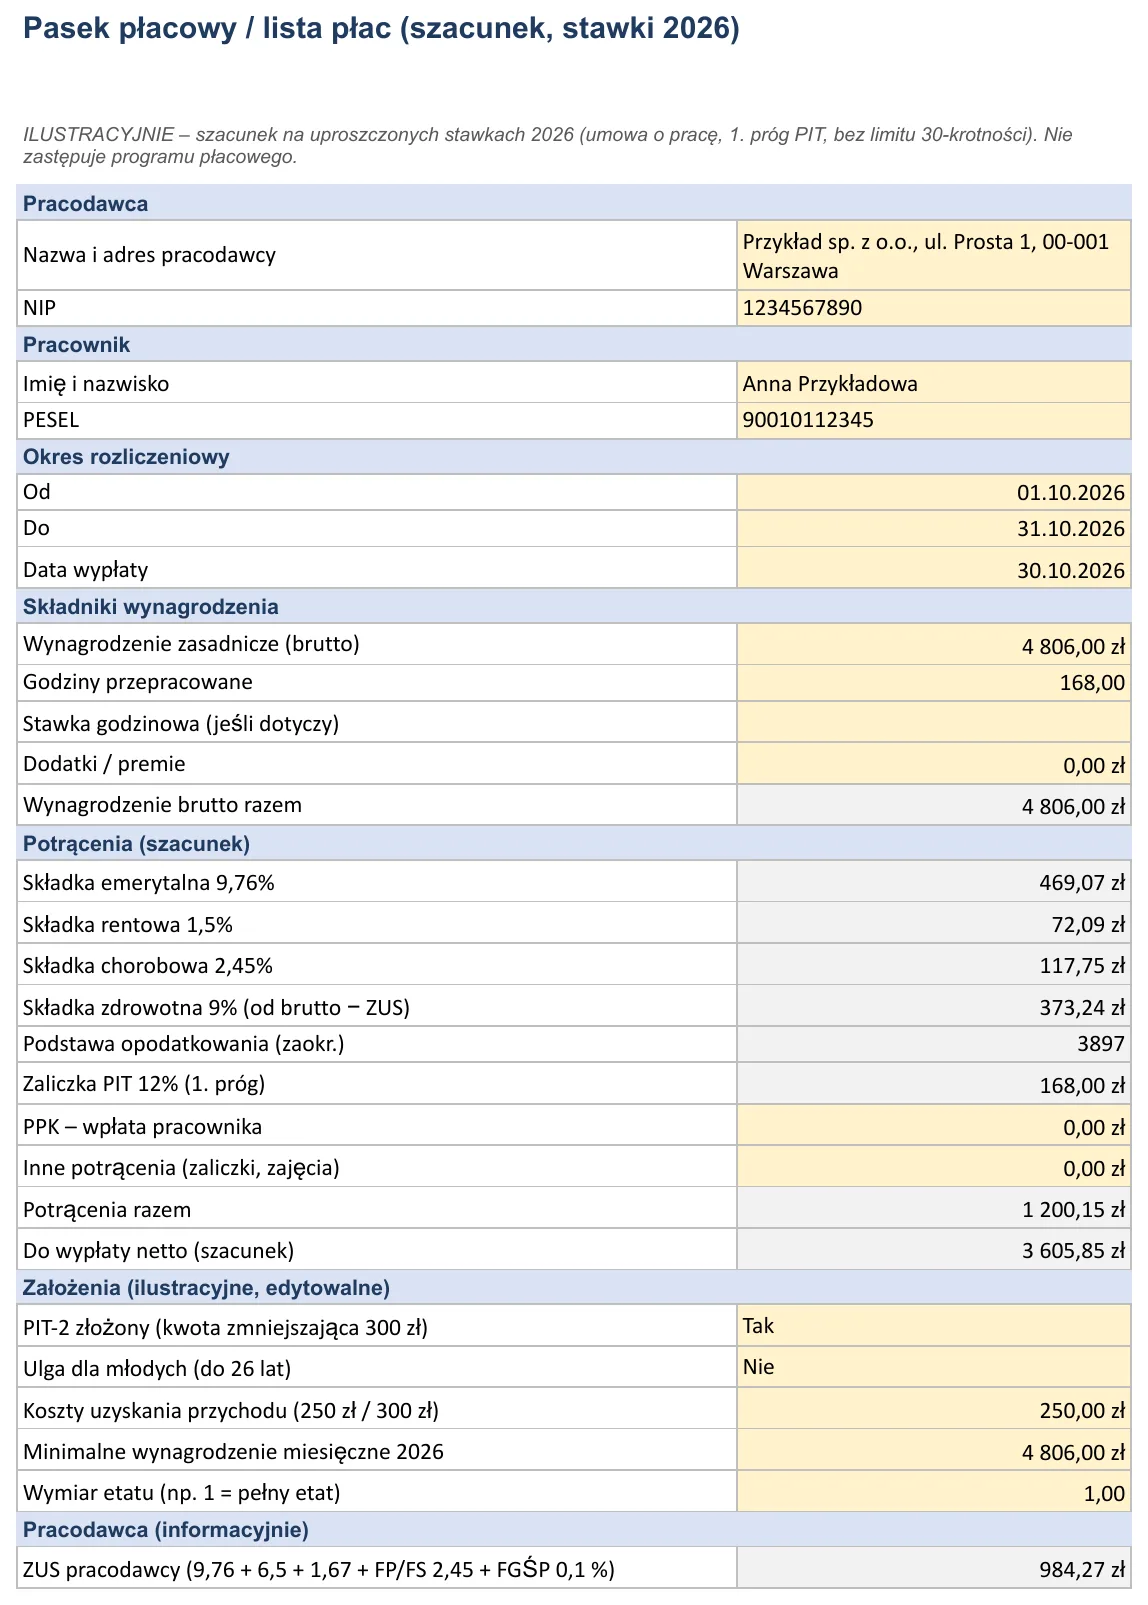
Task: Click the Zaliczka PIT 12% amount 168,00 zł
Action: tap(934, 1084)
